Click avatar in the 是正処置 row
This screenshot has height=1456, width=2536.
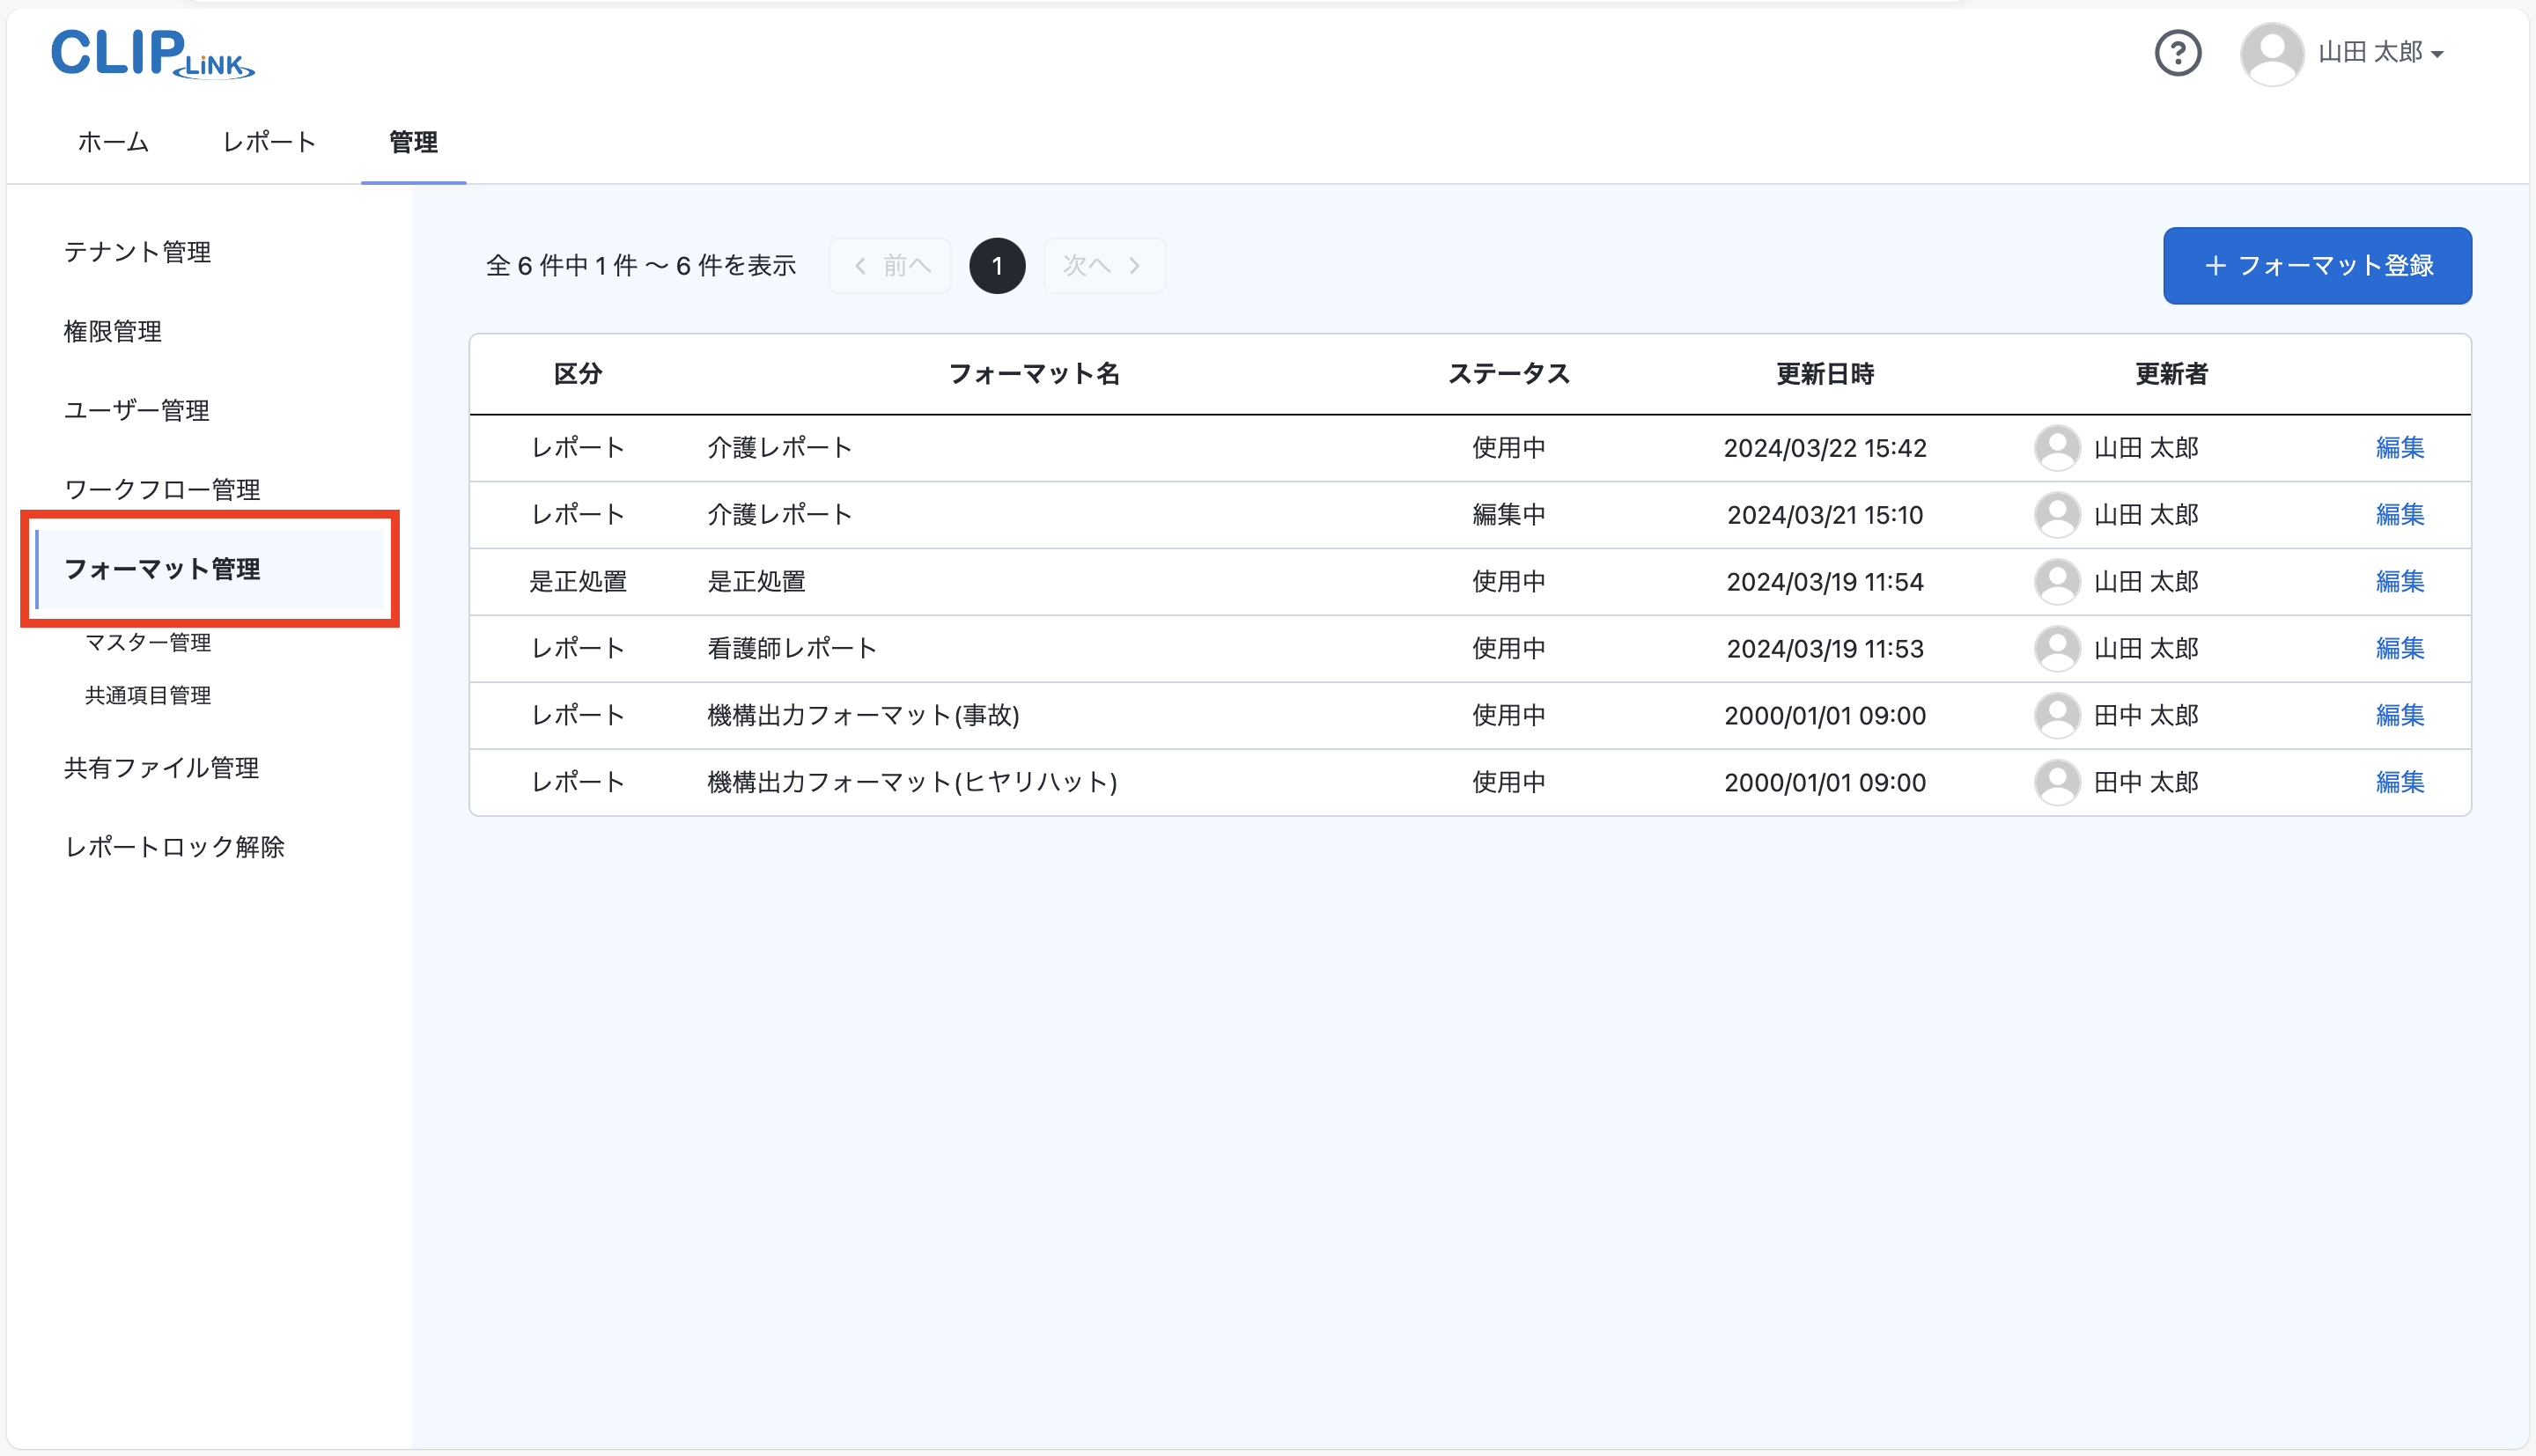(x=2057, y=582)
